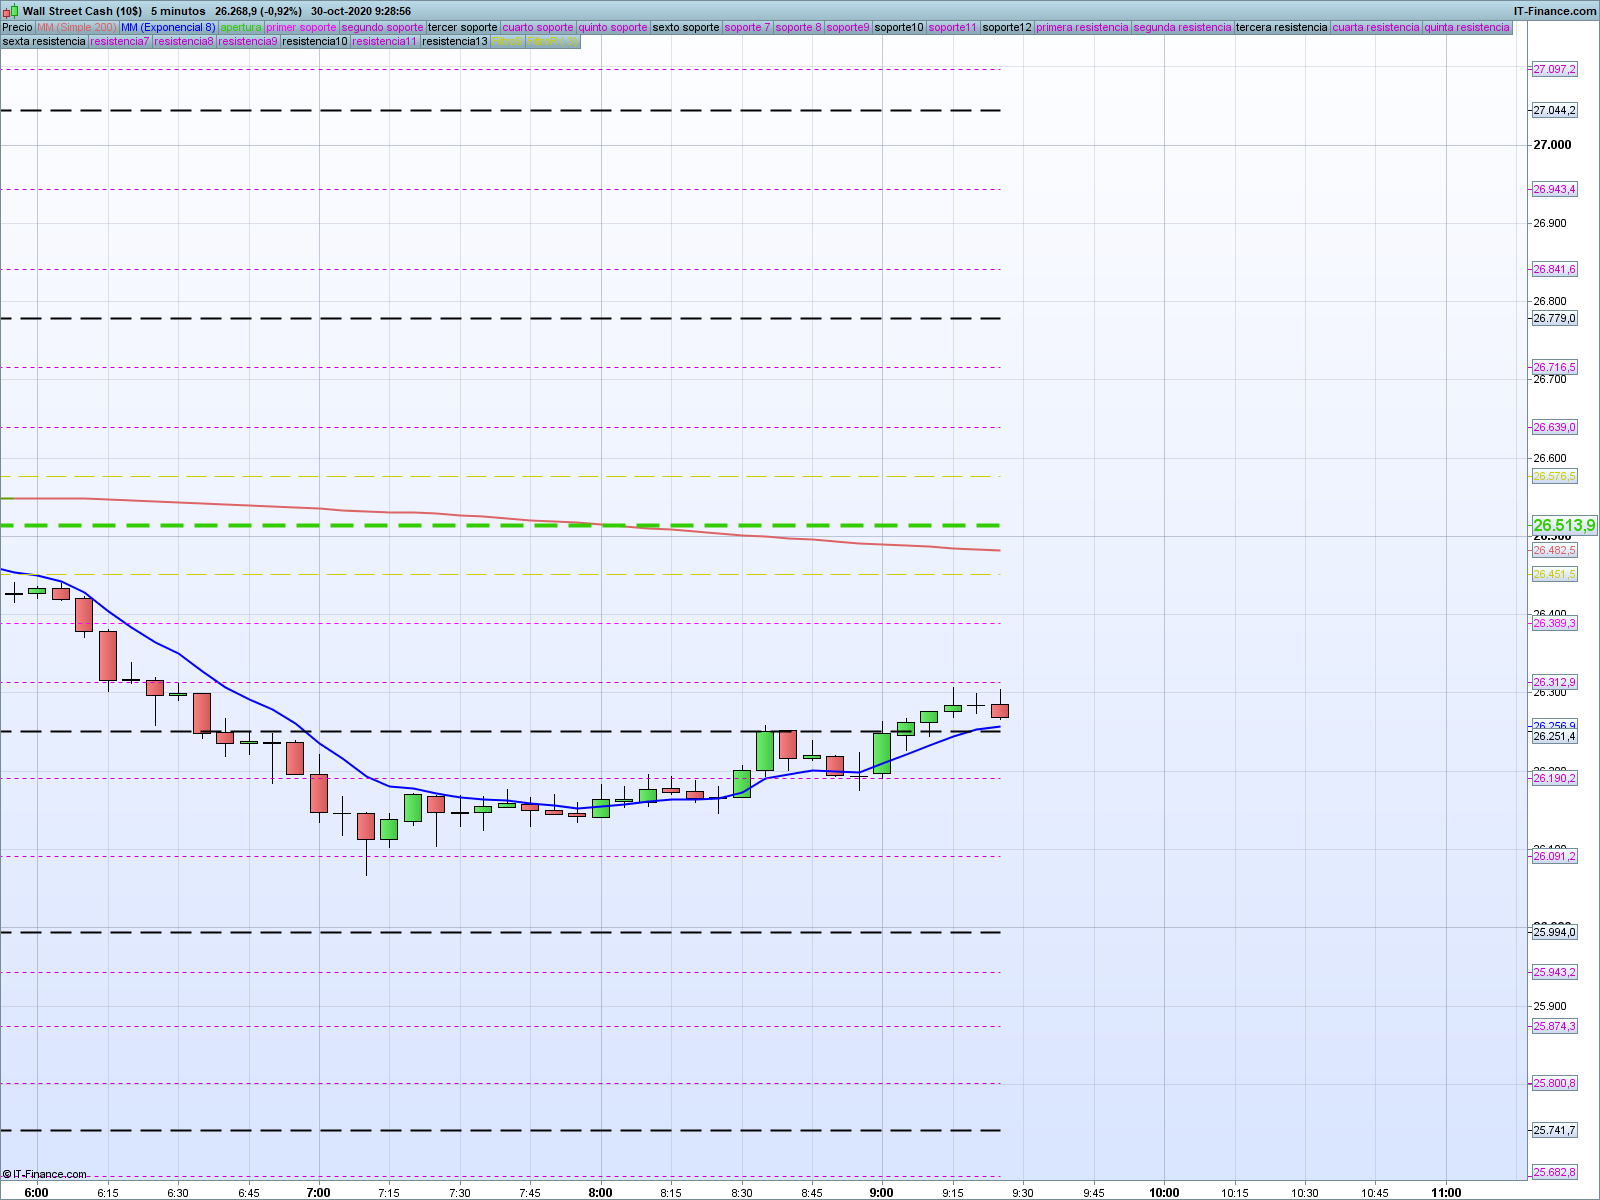Click the yellow FiltroS indicator label
The image size is (1600, 1200).
pyautogui.click(x=507, y=41)
